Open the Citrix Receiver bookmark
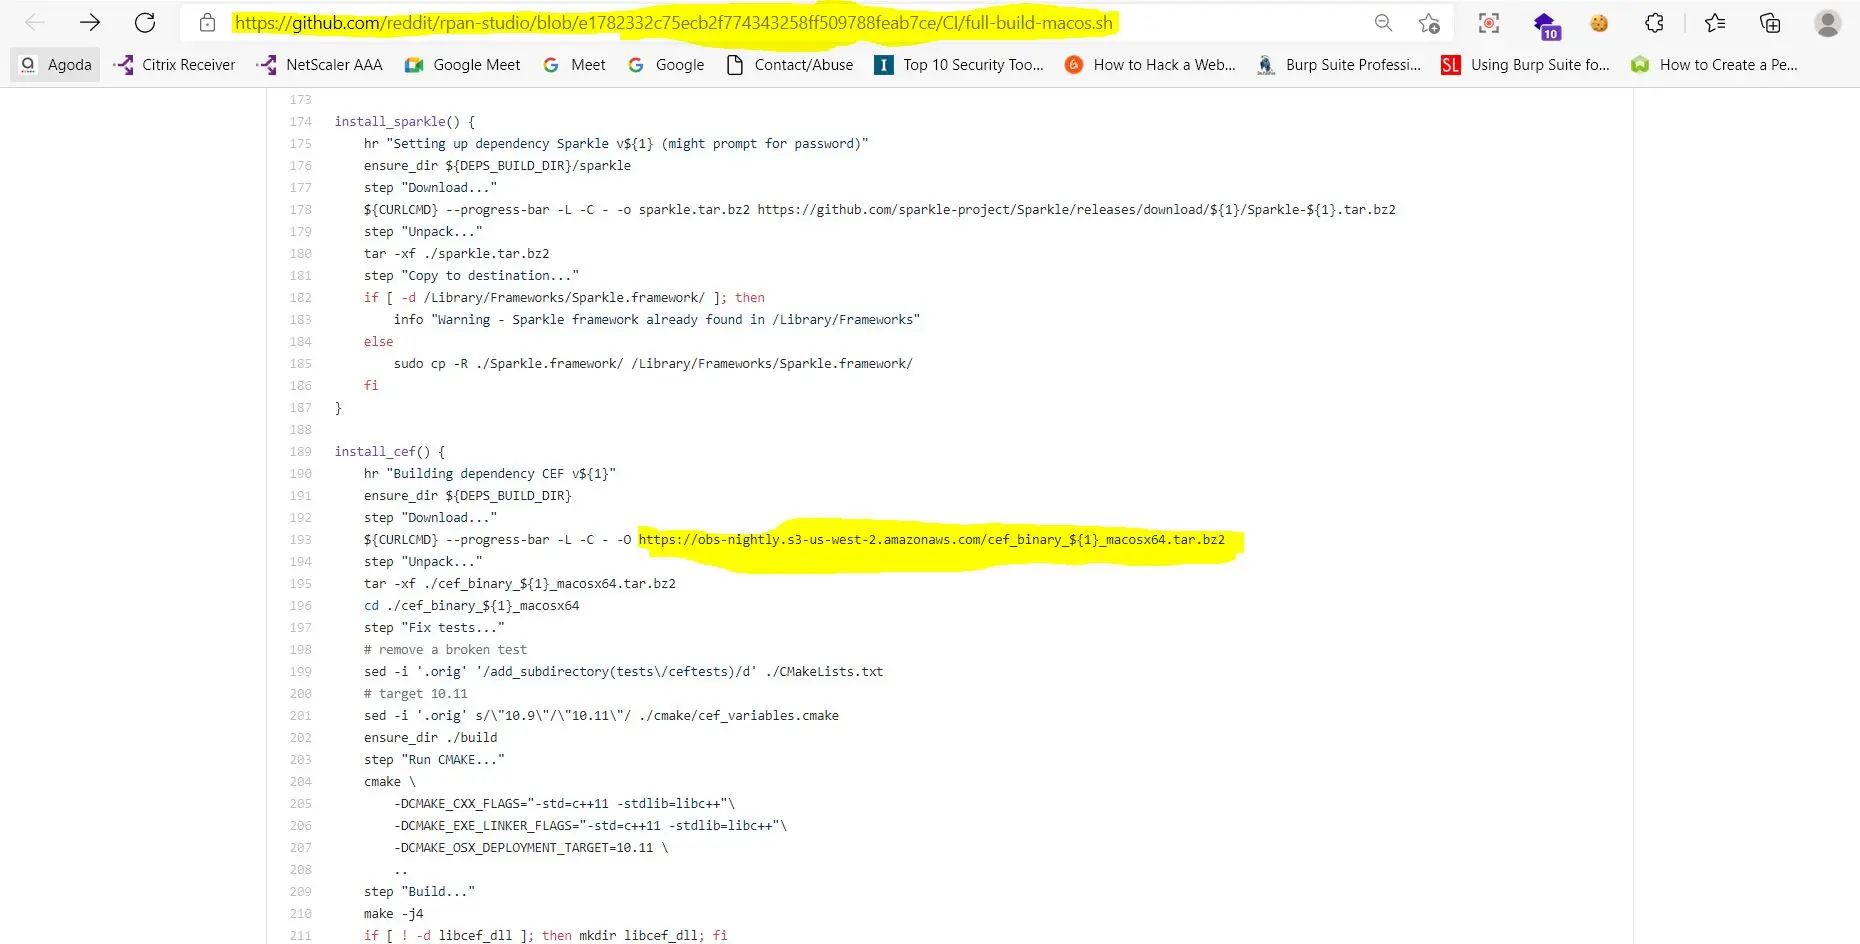Viewport: 1860px width, 944px height. click(x=175, y=65)
